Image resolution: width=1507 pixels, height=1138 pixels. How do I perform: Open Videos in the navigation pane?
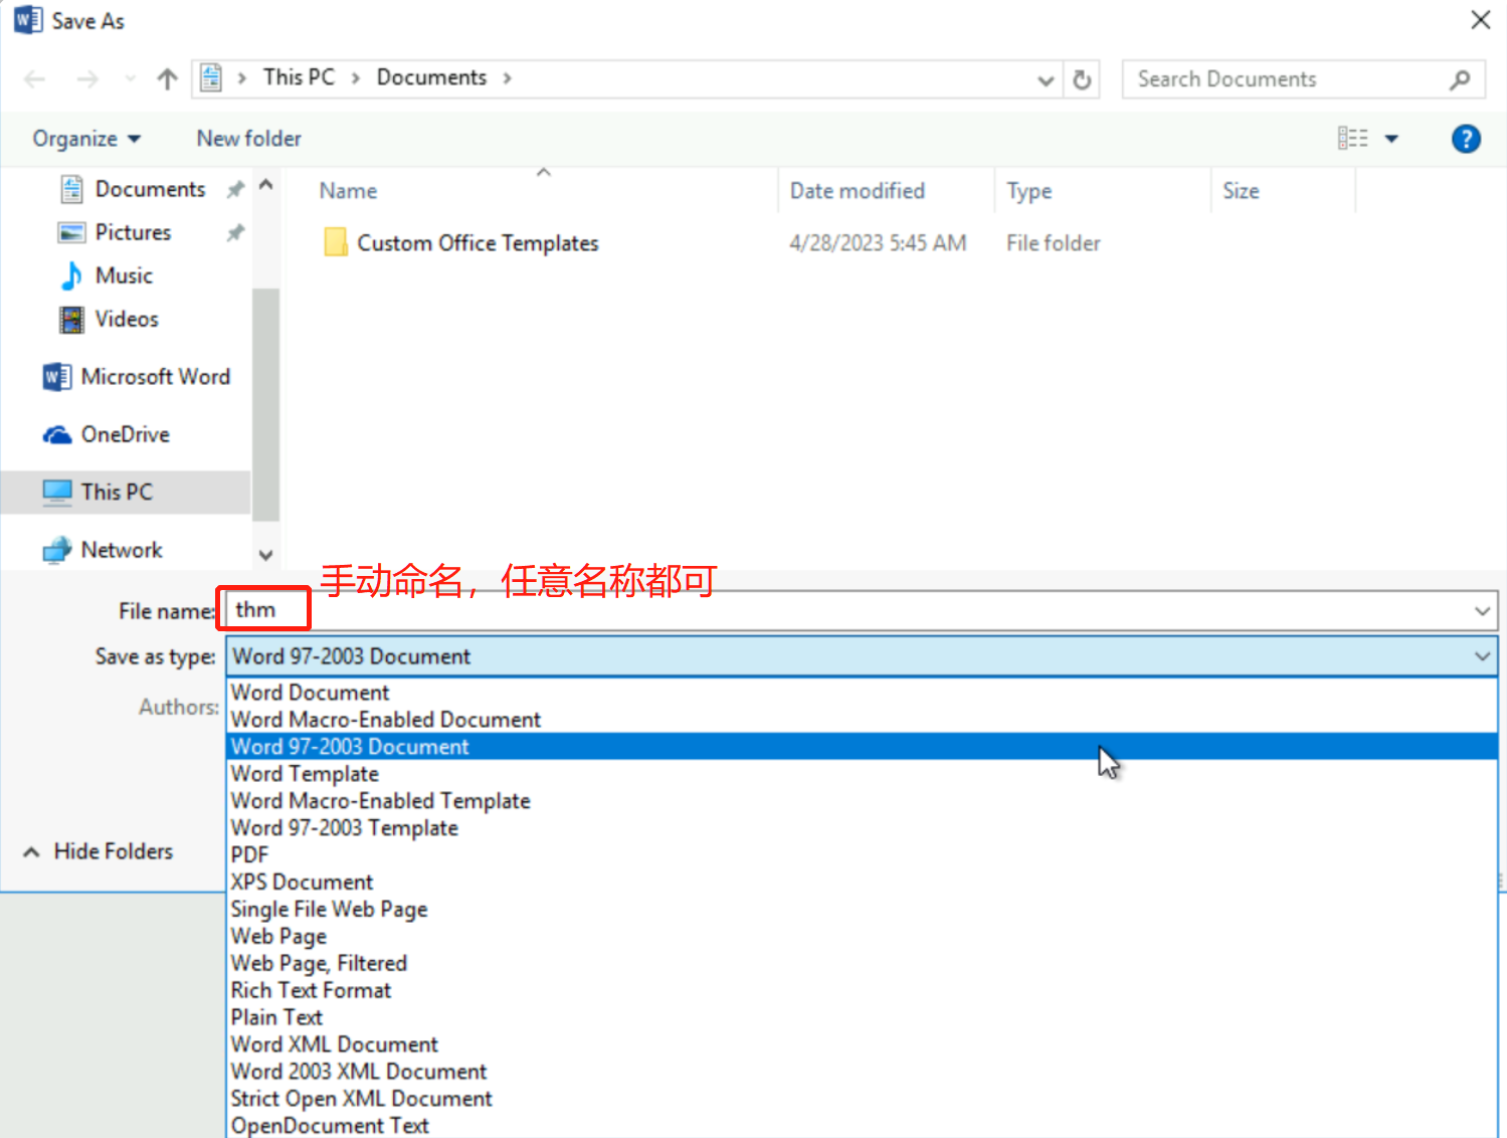coord(126,319)
